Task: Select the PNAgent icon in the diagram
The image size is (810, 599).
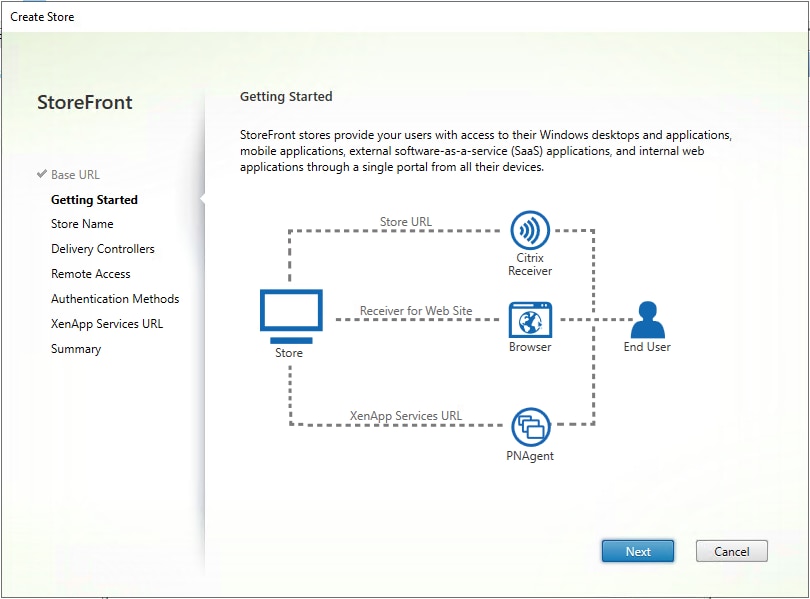Action: 529,424
